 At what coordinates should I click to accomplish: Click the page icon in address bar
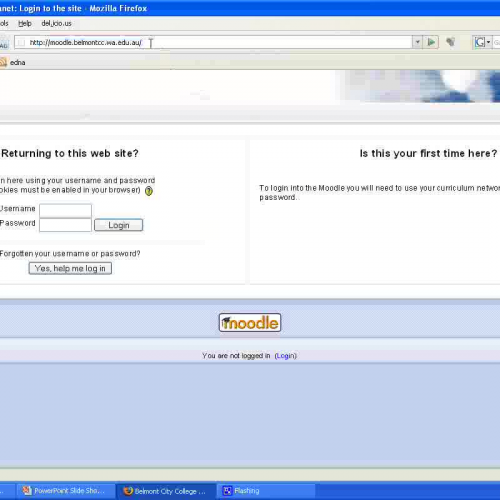(22, 42)
